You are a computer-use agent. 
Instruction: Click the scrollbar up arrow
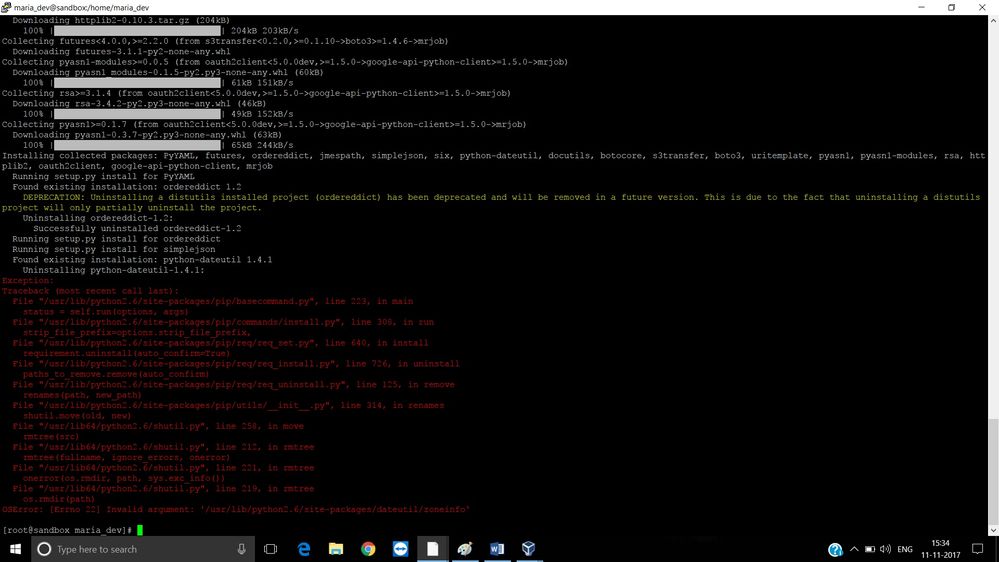point(993,20)
